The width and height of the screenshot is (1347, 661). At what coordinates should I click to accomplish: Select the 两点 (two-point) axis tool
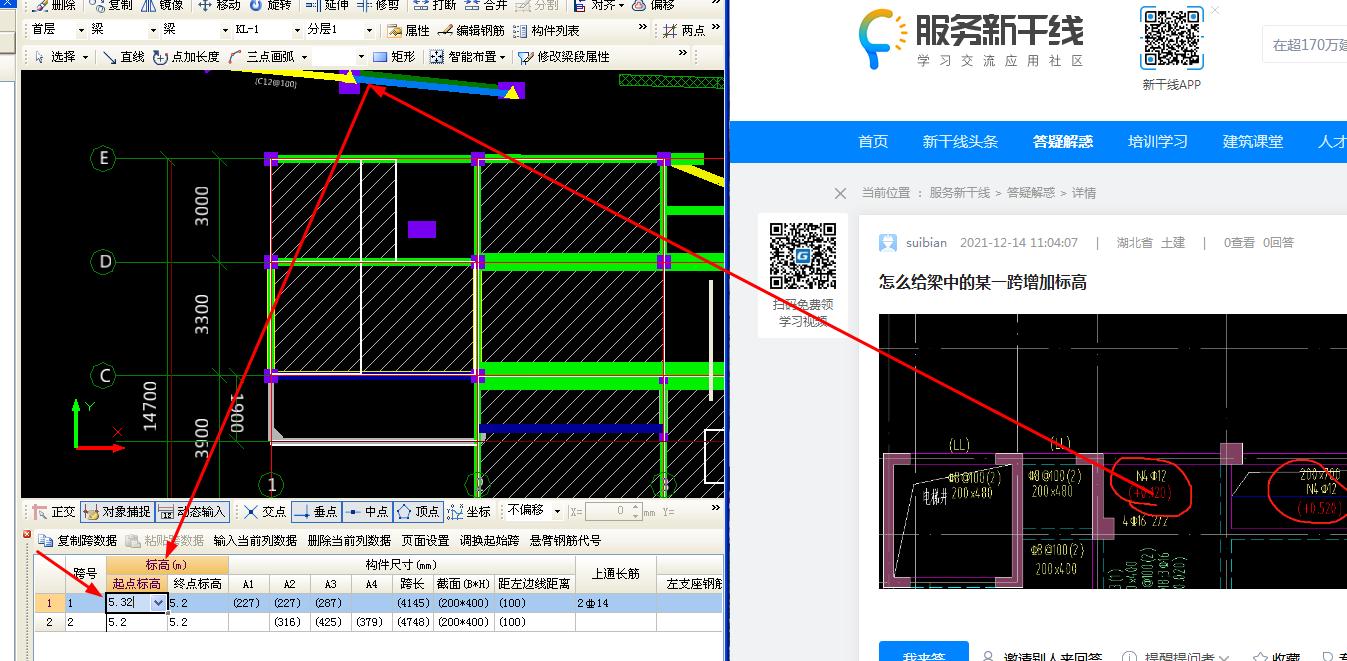point(684,31)
